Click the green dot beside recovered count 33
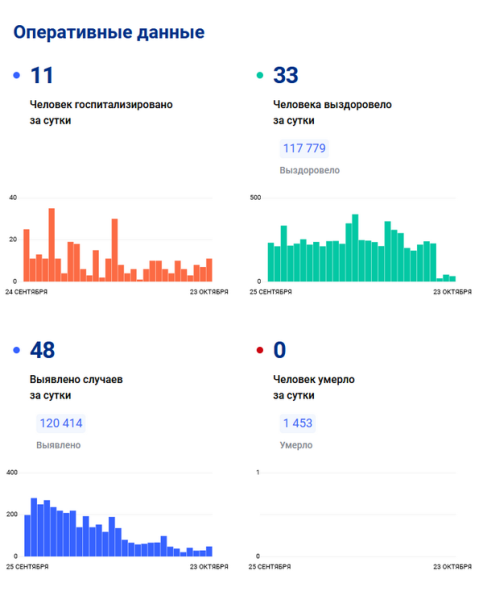483x600 pixels. point(260,75)
